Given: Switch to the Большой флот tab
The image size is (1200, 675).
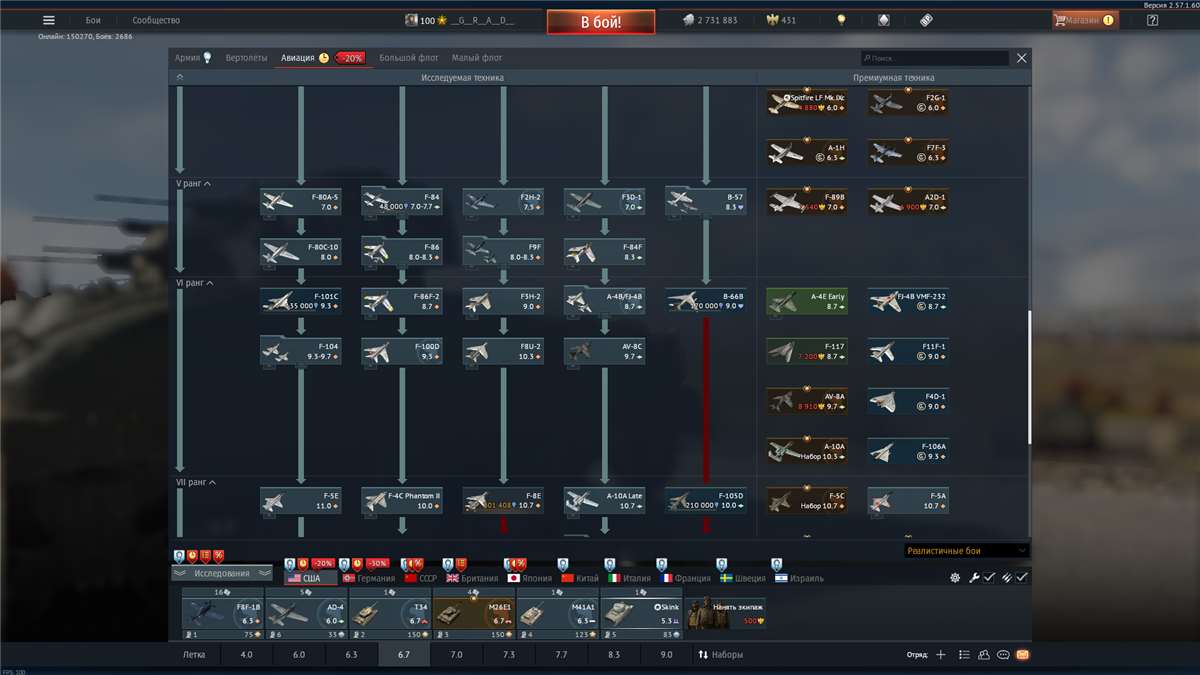Looking at the screenshot, I should 409,58.
